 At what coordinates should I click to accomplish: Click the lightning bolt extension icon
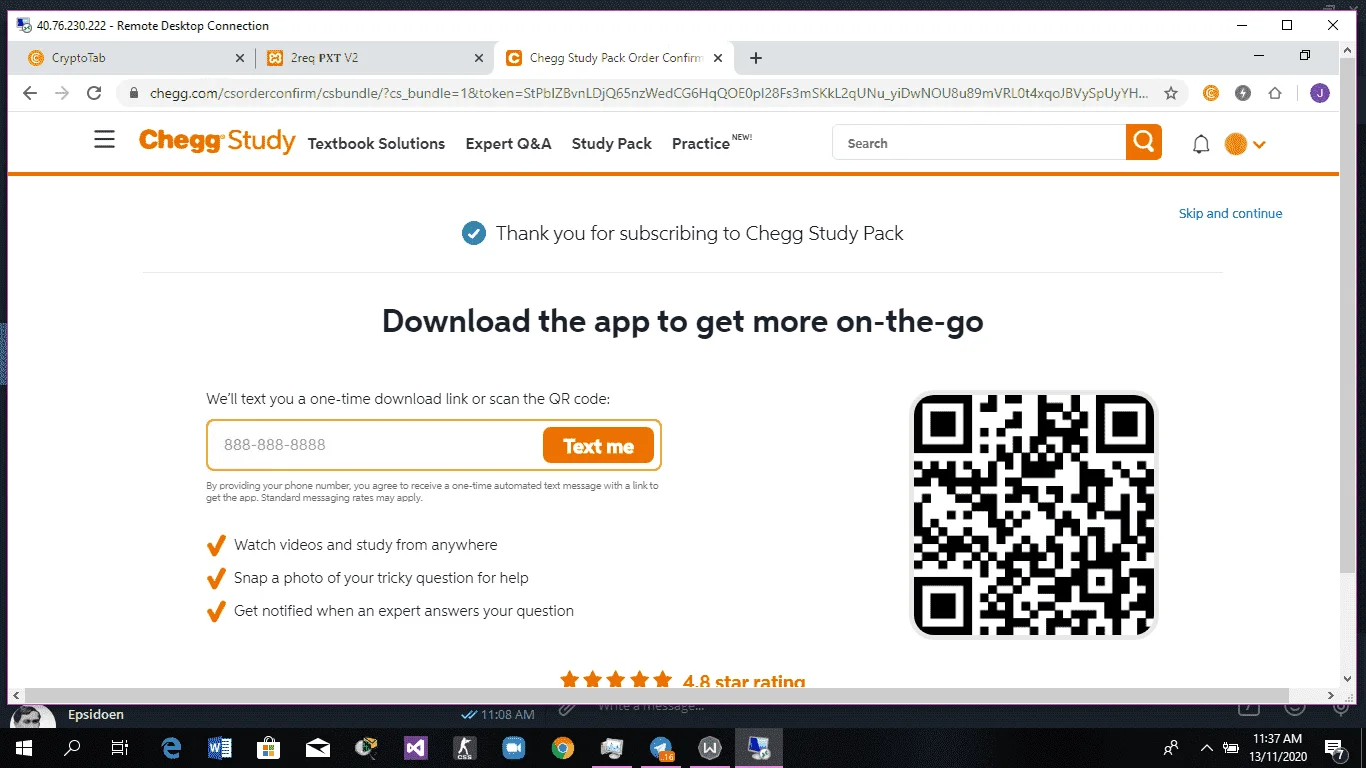click(1243, 93)
